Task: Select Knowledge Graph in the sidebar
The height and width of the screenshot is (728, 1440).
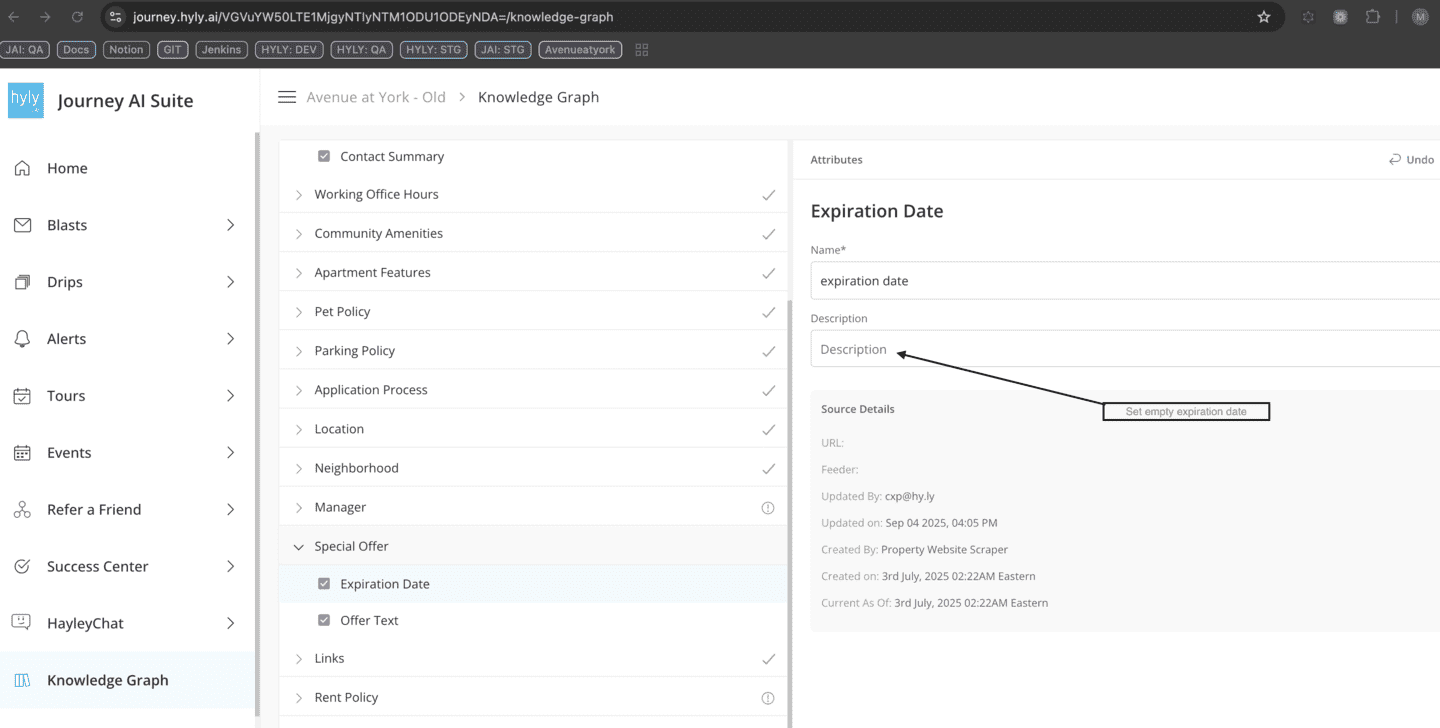Action: point(107,680)
